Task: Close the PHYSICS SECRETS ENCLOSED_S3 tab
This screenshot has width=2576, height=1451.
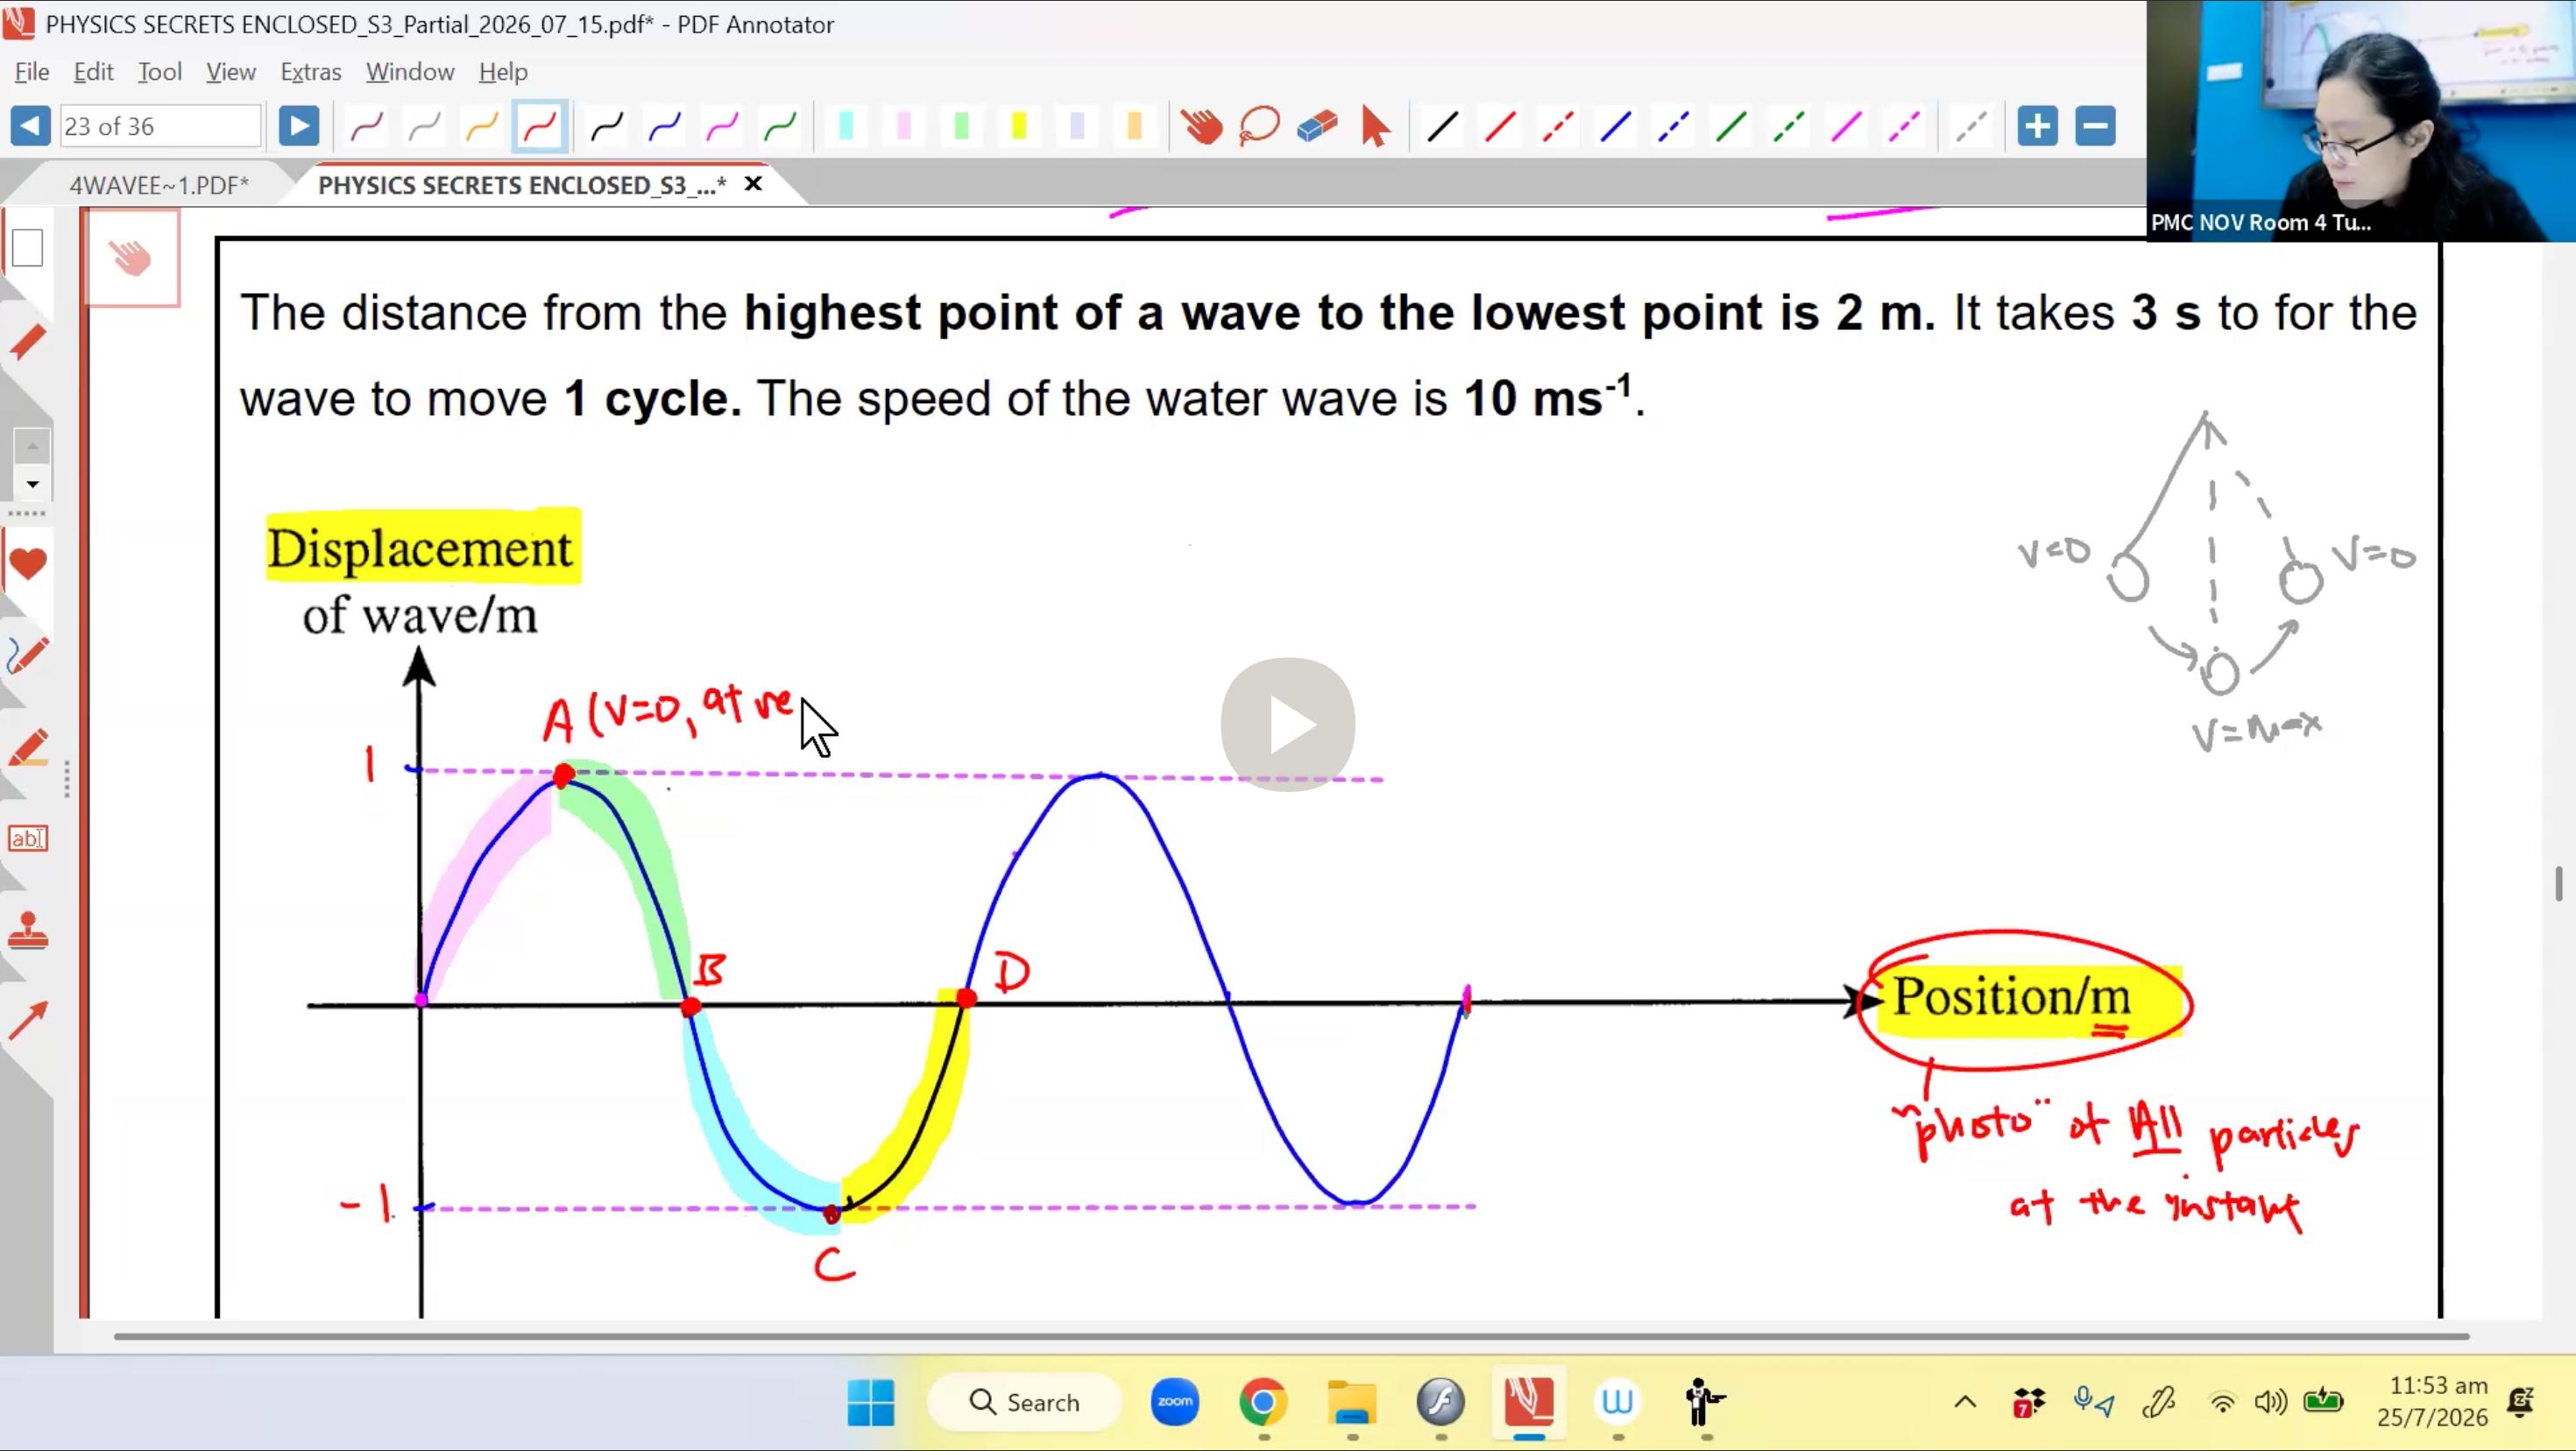Action: 753,184
